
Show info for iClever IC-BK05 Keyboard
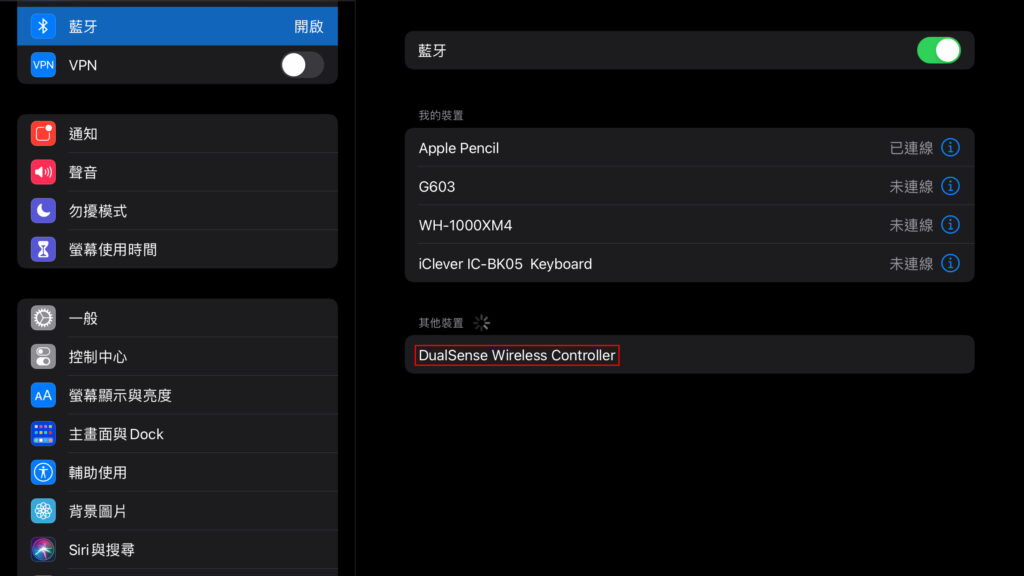(950, 263)
